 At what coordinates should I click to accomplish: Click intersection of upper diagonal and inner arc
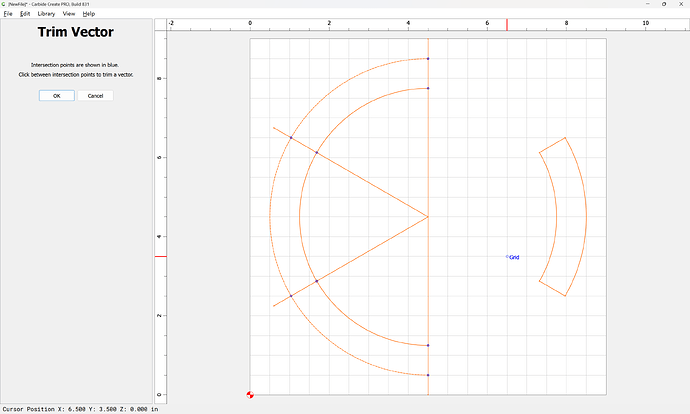tap(317, 152)
